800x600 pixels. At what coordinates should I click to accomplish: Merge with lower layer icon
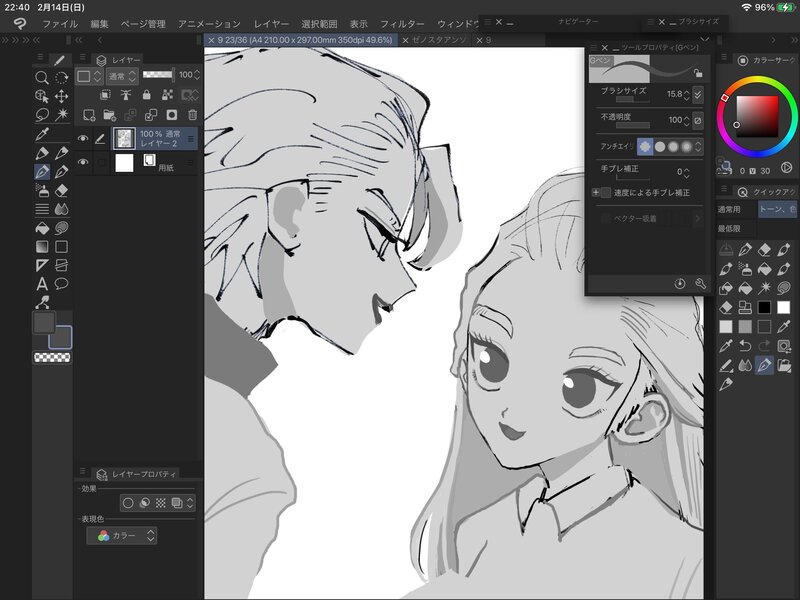click(151, 115)
